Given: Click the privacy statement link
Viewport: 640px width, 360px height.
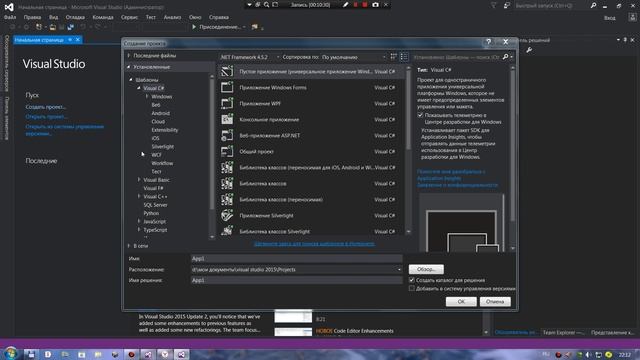Looking at the screenshot, I should pos(457,185).
